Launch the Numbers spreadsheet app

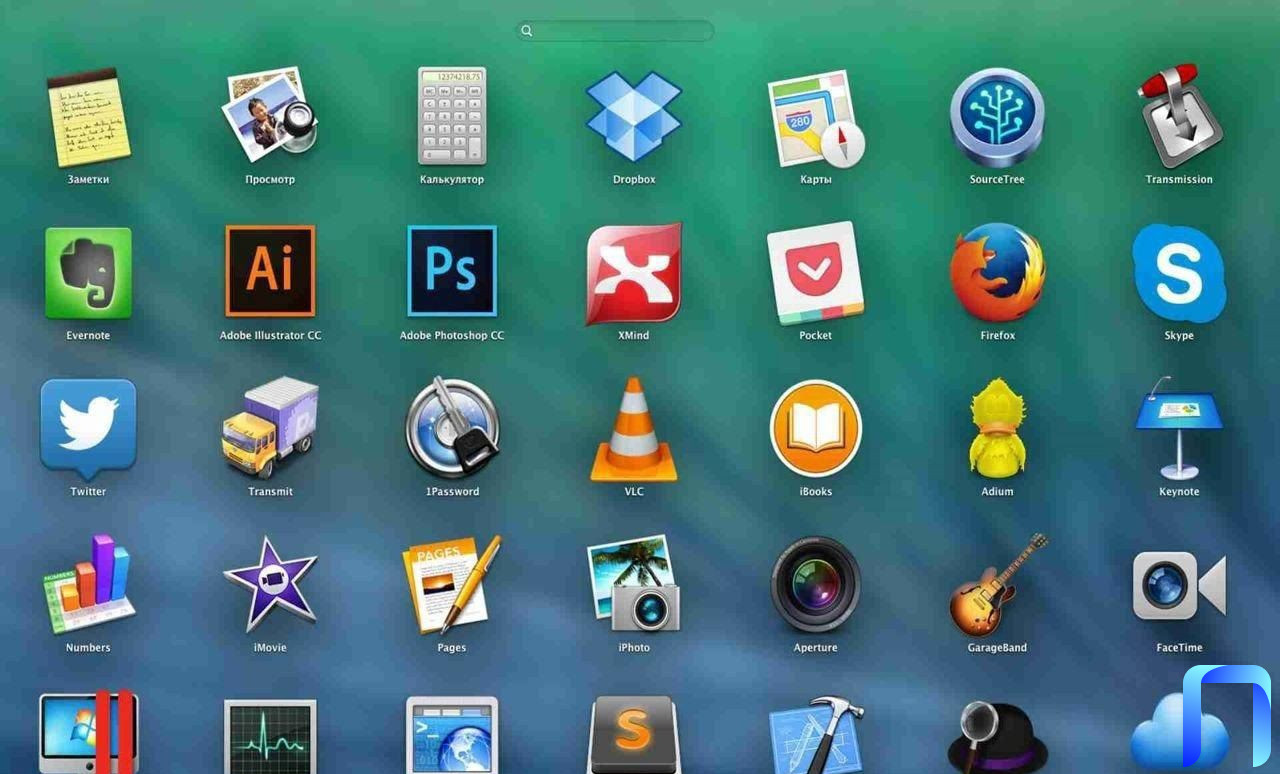(88, 584)
